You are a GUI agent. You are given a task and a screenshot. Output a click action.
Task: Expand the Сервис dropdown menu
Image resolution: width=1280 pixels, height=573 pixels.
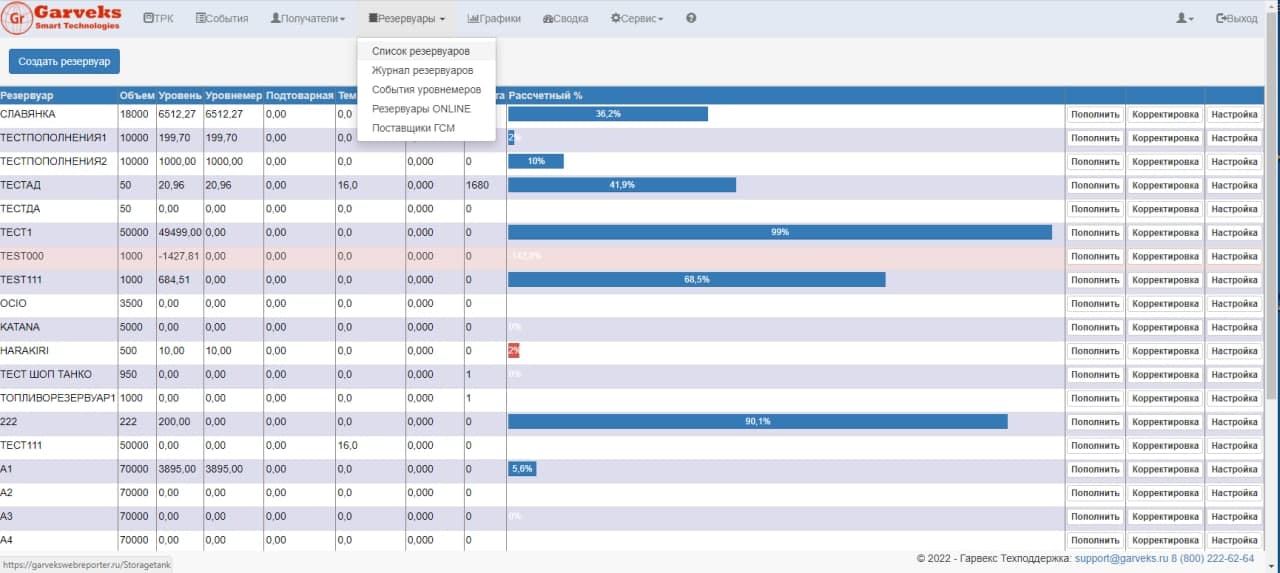[x=637, y=19]
